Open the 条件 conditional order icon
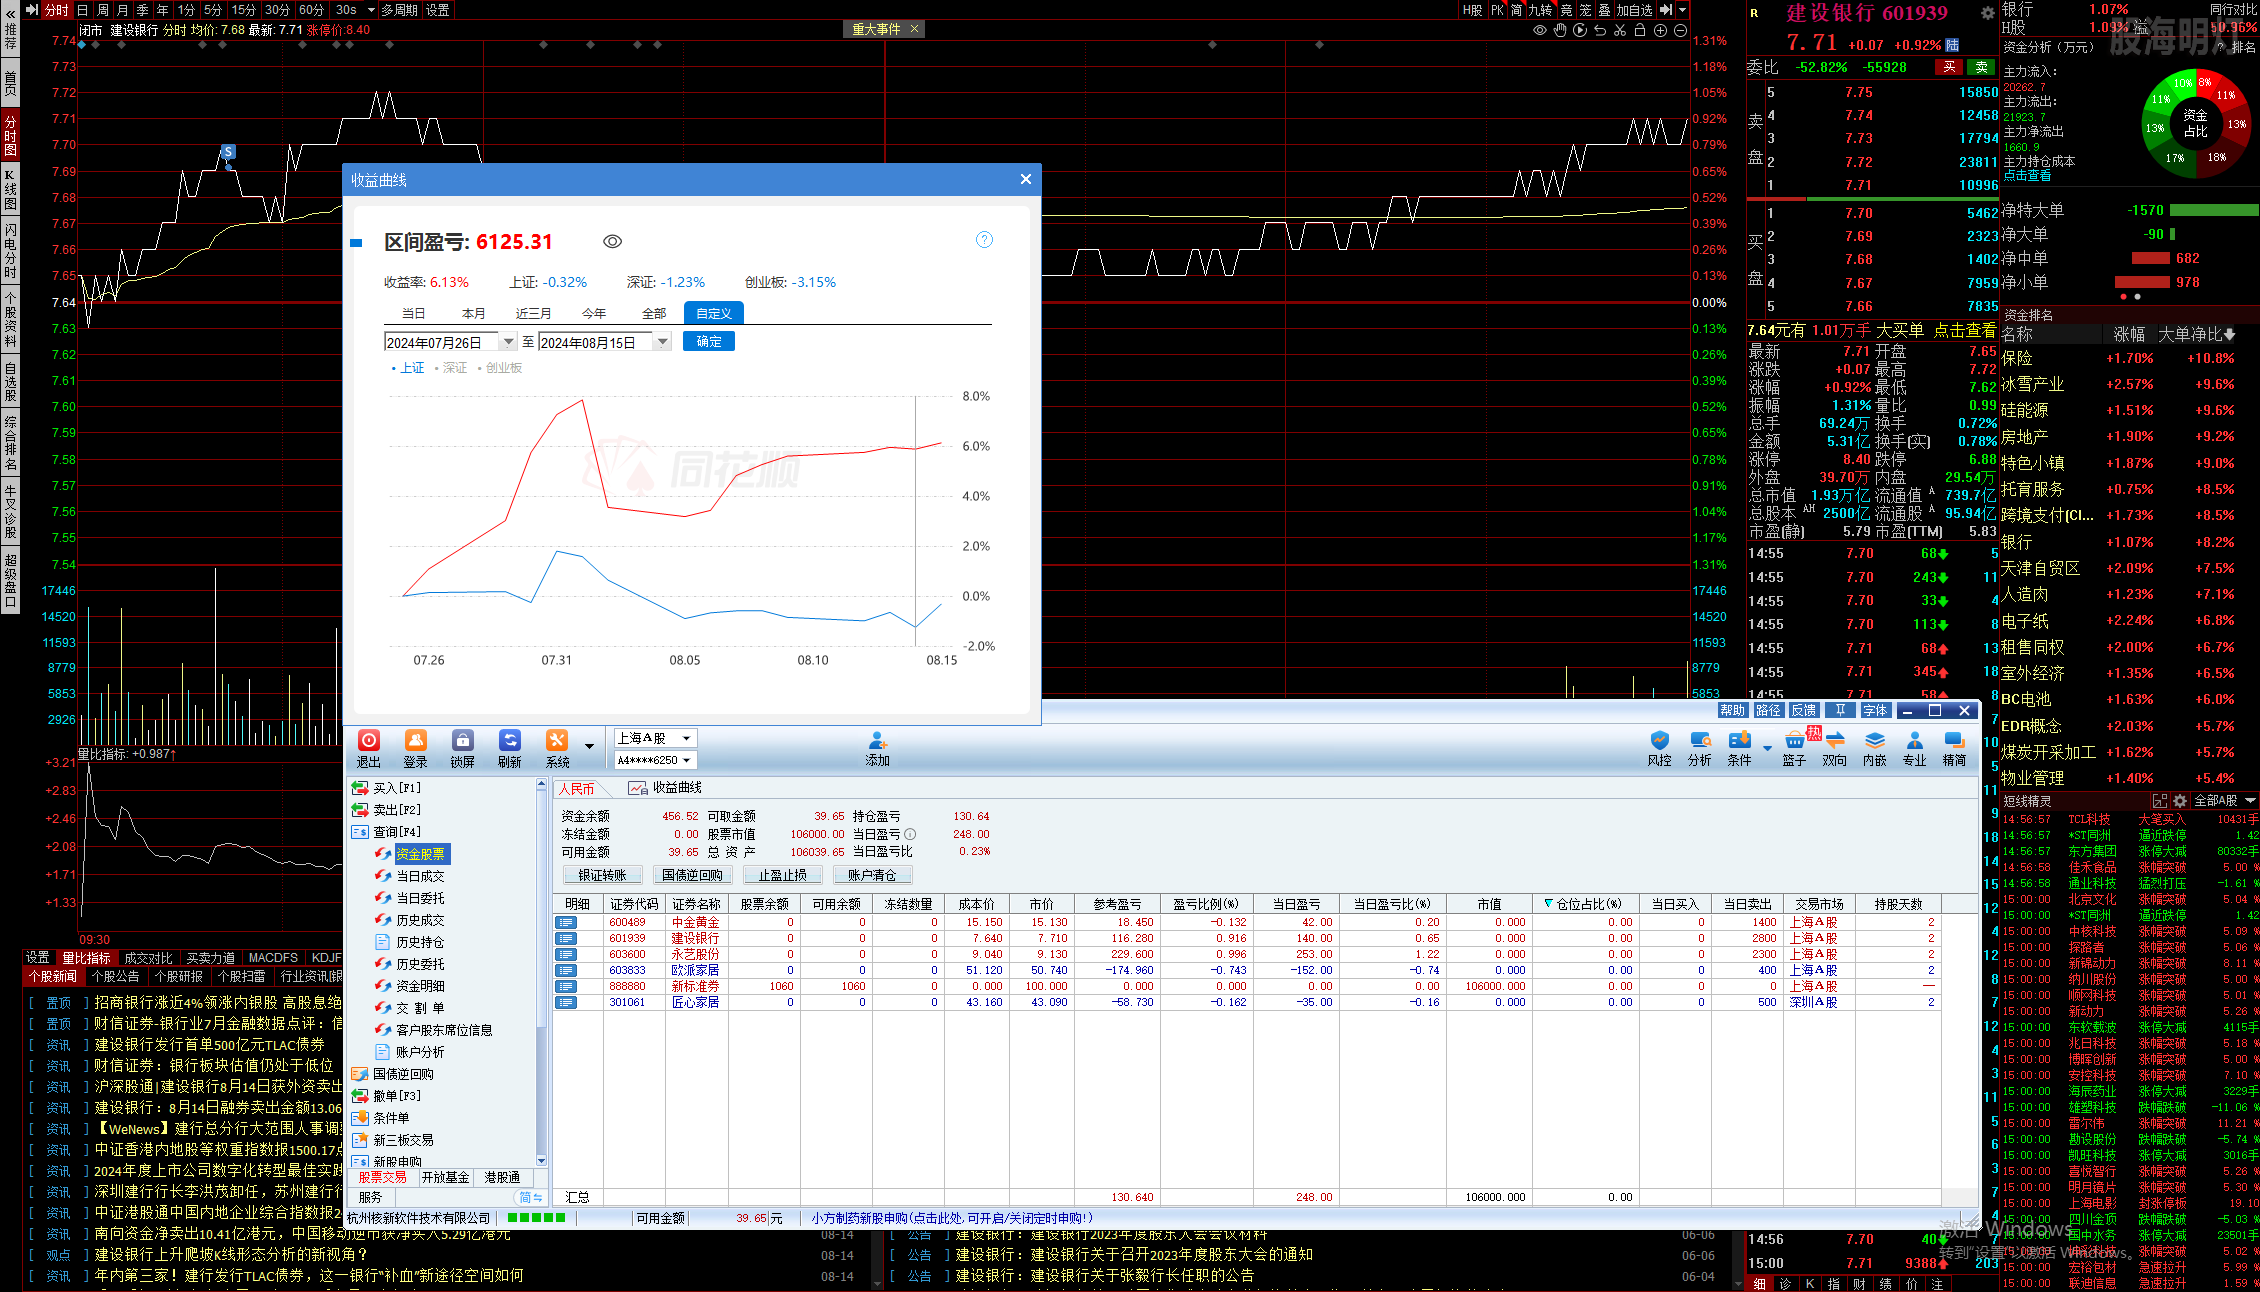The image size is (2260, 1292). click(x=1739, y=748)
